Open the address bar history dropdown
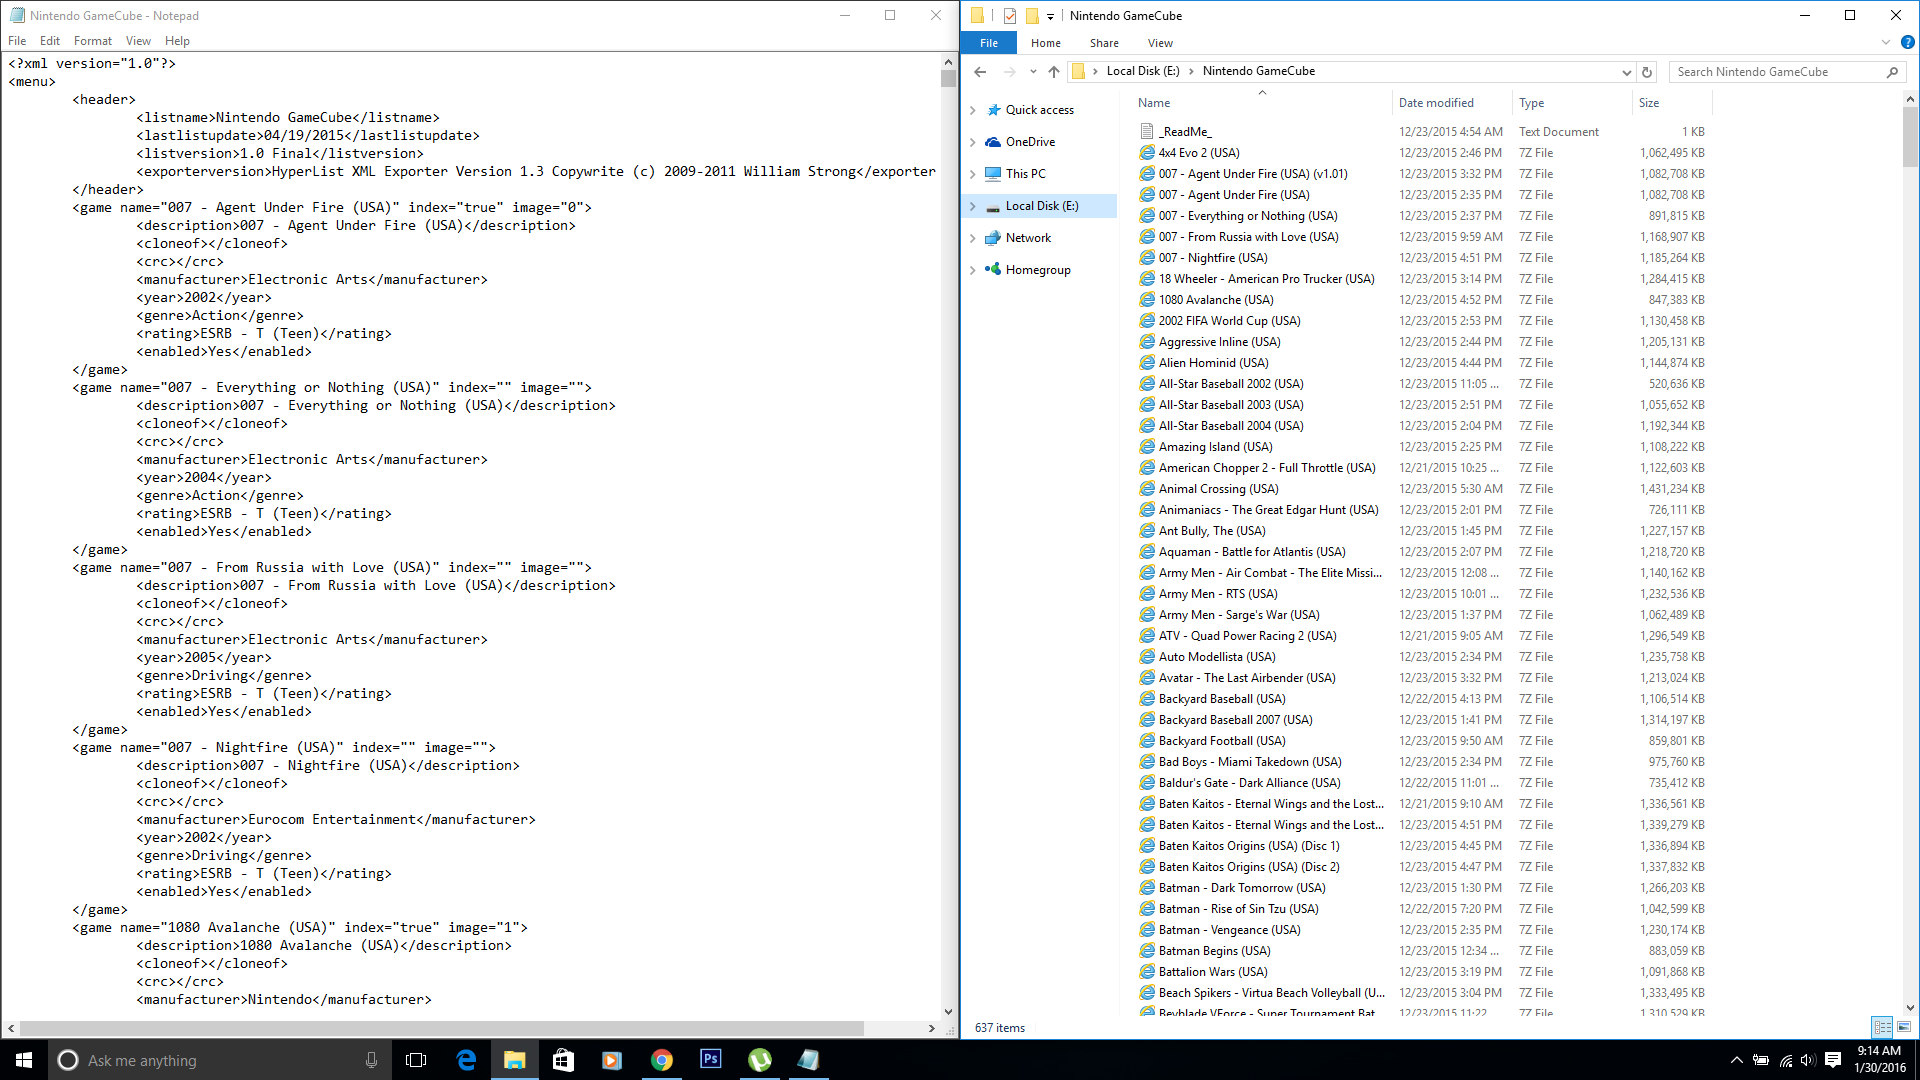 pyautogui.click(x=1626, y=72)
